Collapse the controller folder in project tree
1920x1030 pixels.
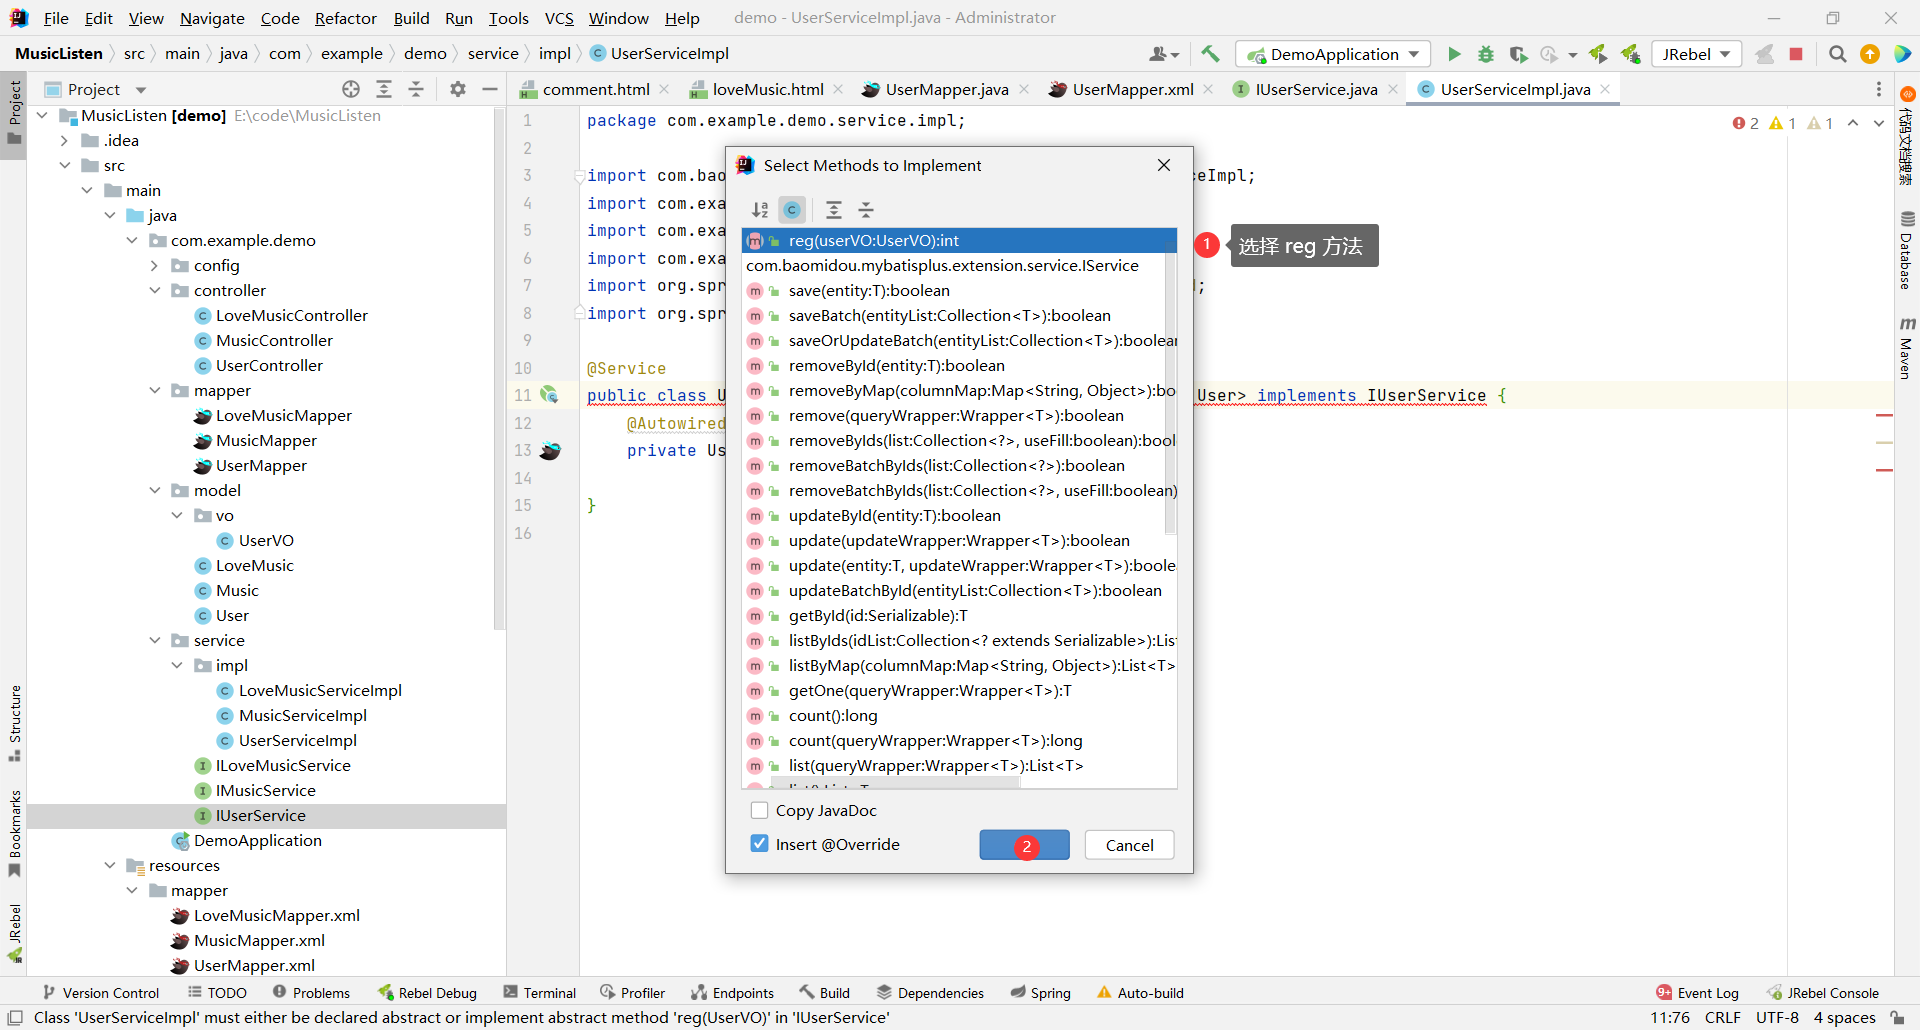(x=155, y=291)
